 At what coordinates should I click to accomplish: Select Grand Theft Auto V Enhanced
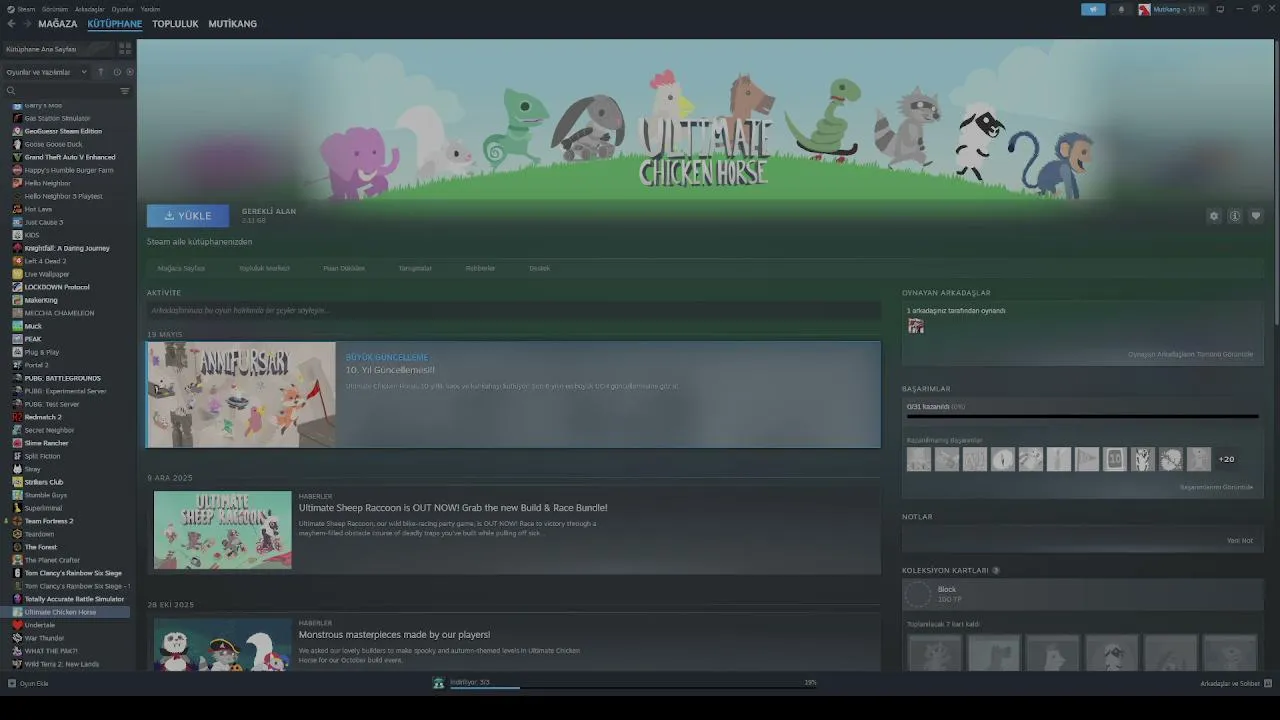pos(70,157)
